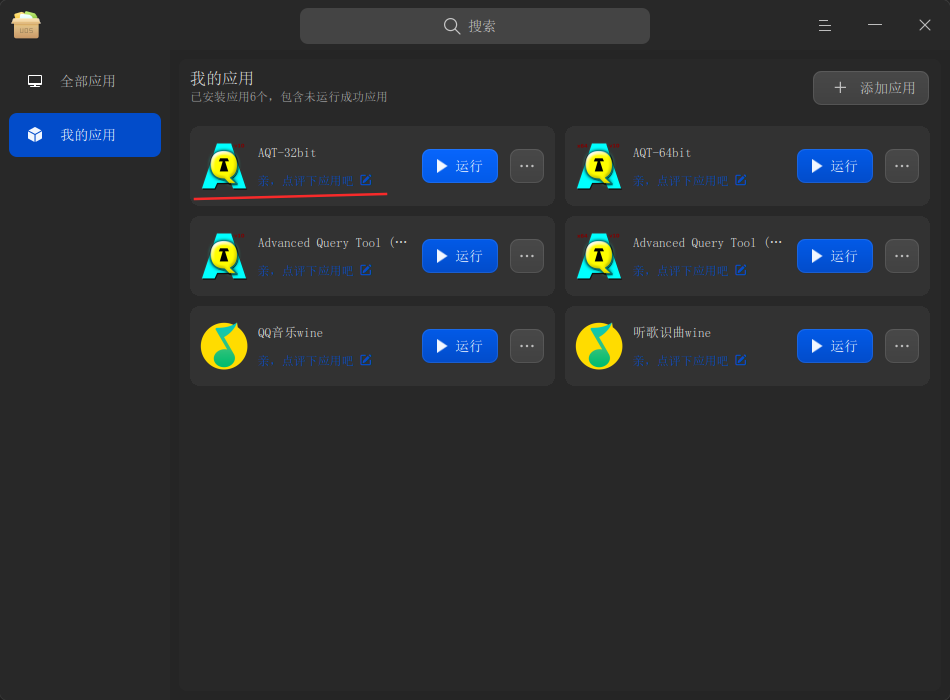Click the QQ音乐wine app icon

coord(224,346)
